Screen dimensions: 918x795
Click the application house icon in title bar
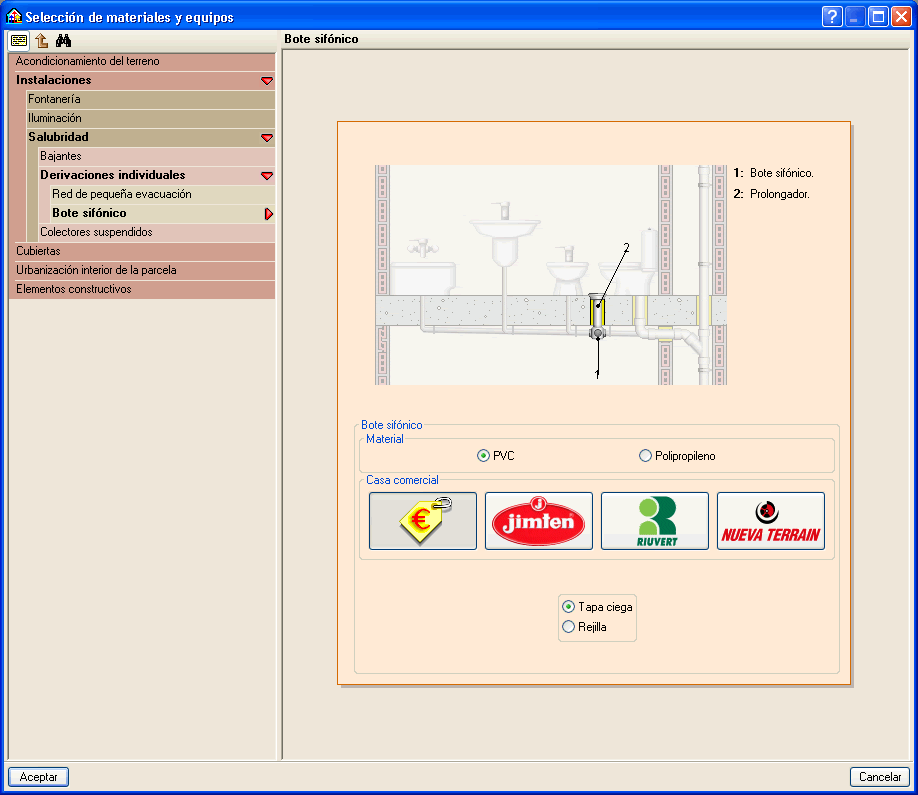coord(13,16)
